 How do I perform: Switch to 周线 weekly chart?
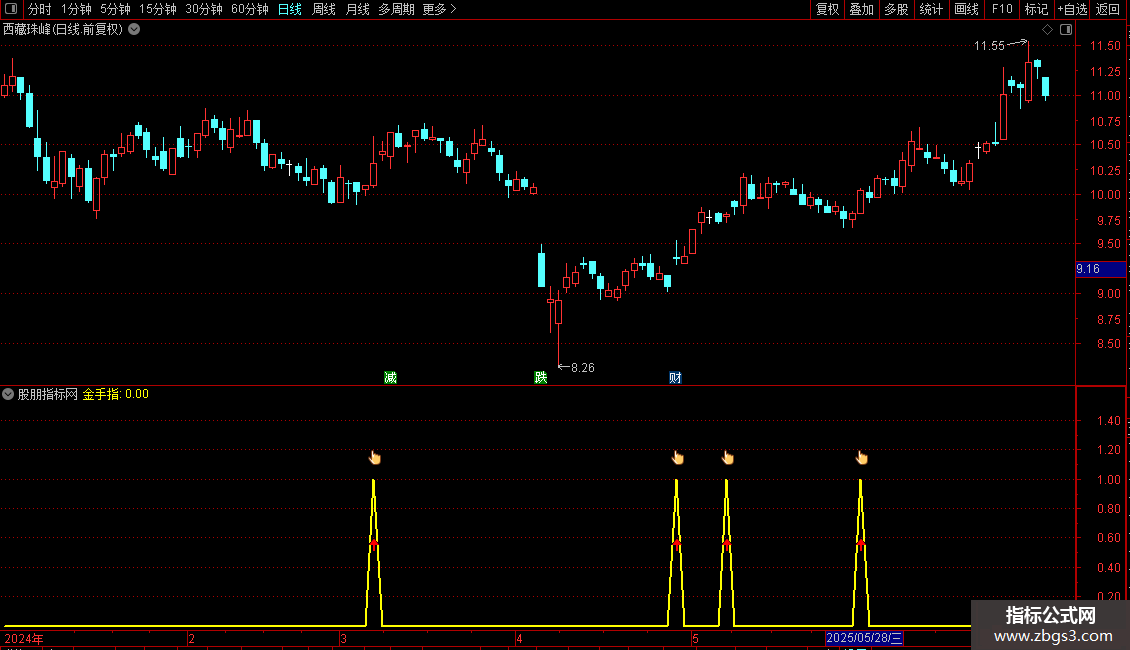click(324, 9)
